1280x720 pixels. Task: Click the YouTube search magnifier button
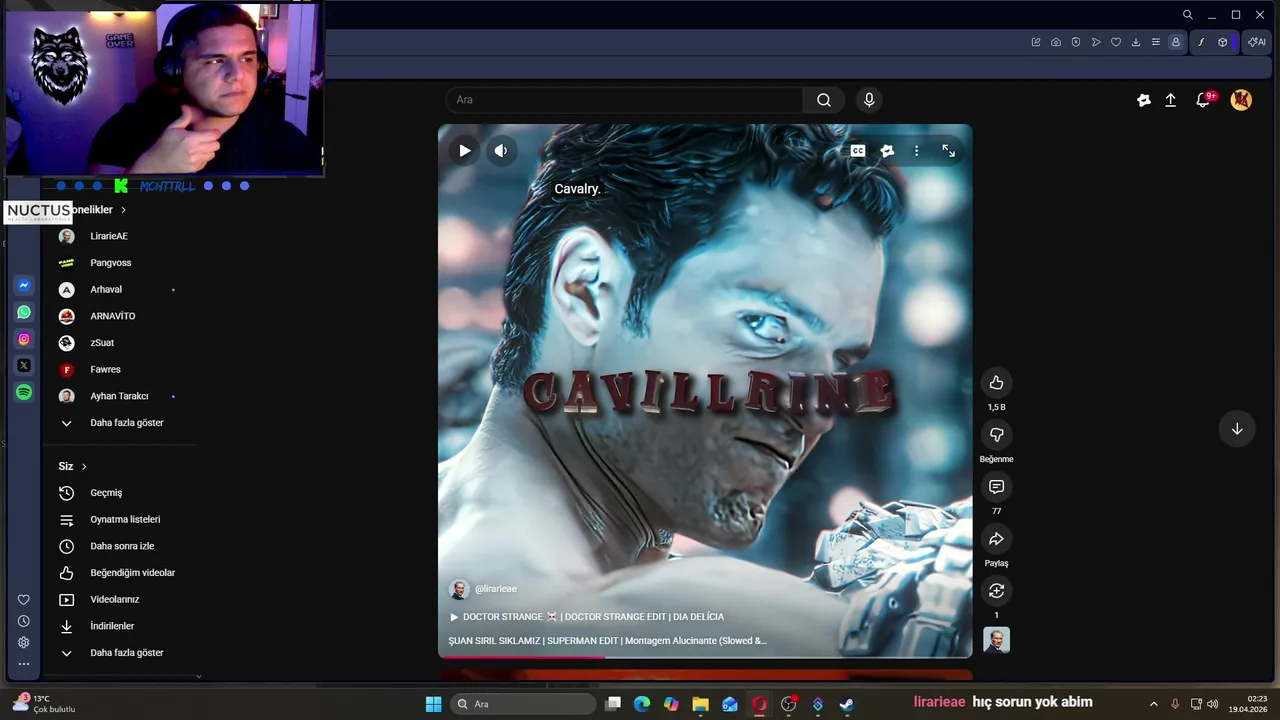824,100
